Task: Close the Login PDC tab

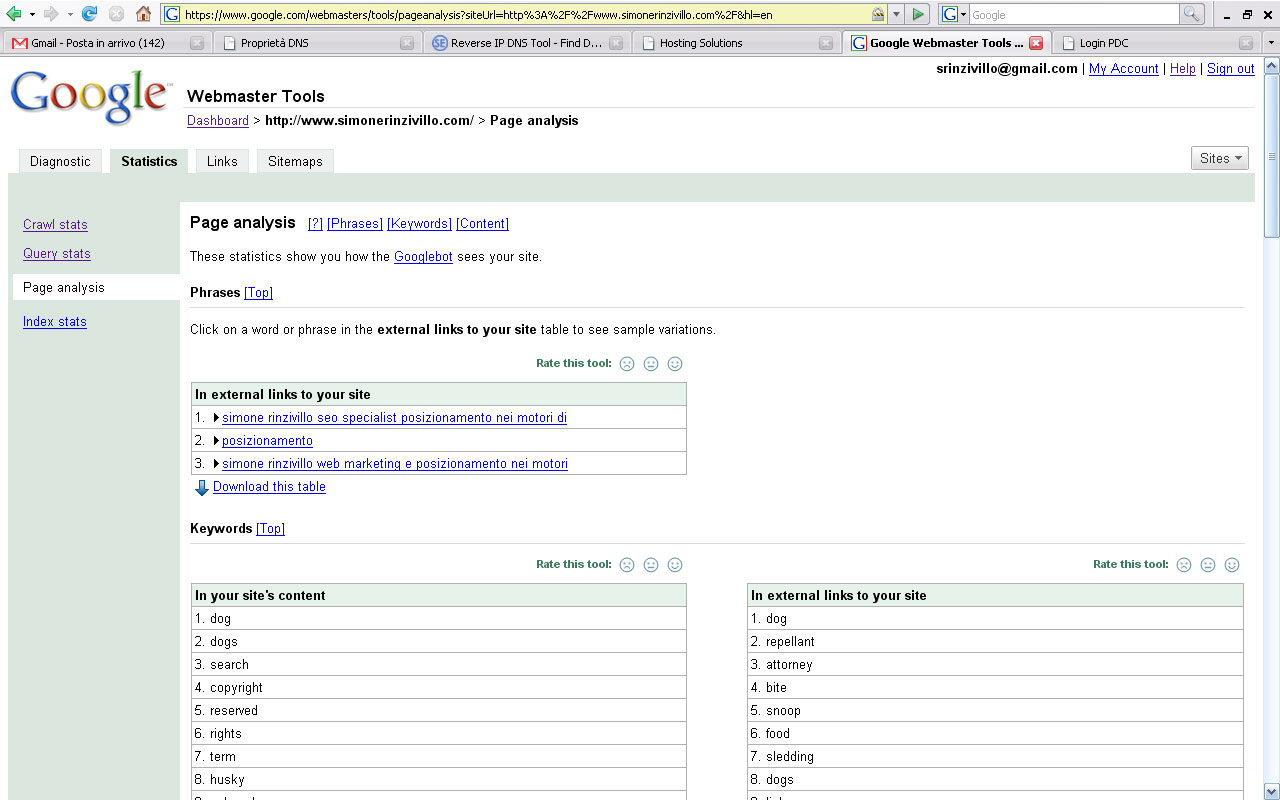Action: 1245,43
